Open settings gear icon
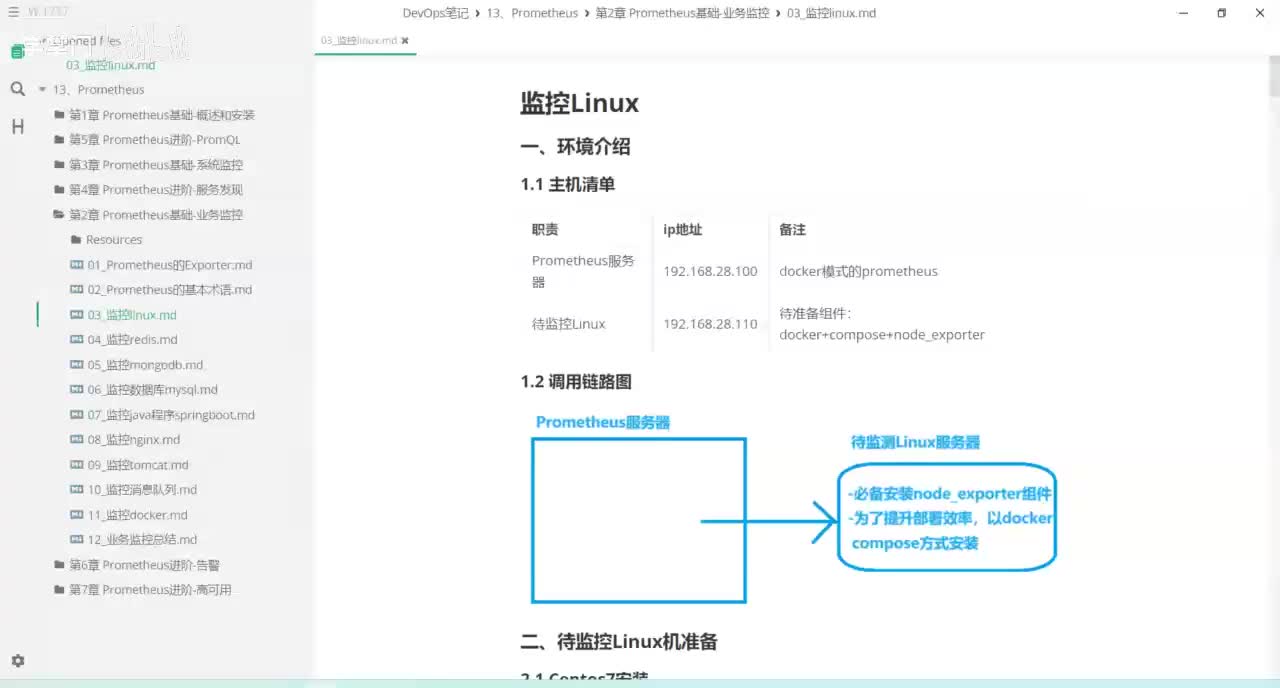 click(x=17, y=661)
